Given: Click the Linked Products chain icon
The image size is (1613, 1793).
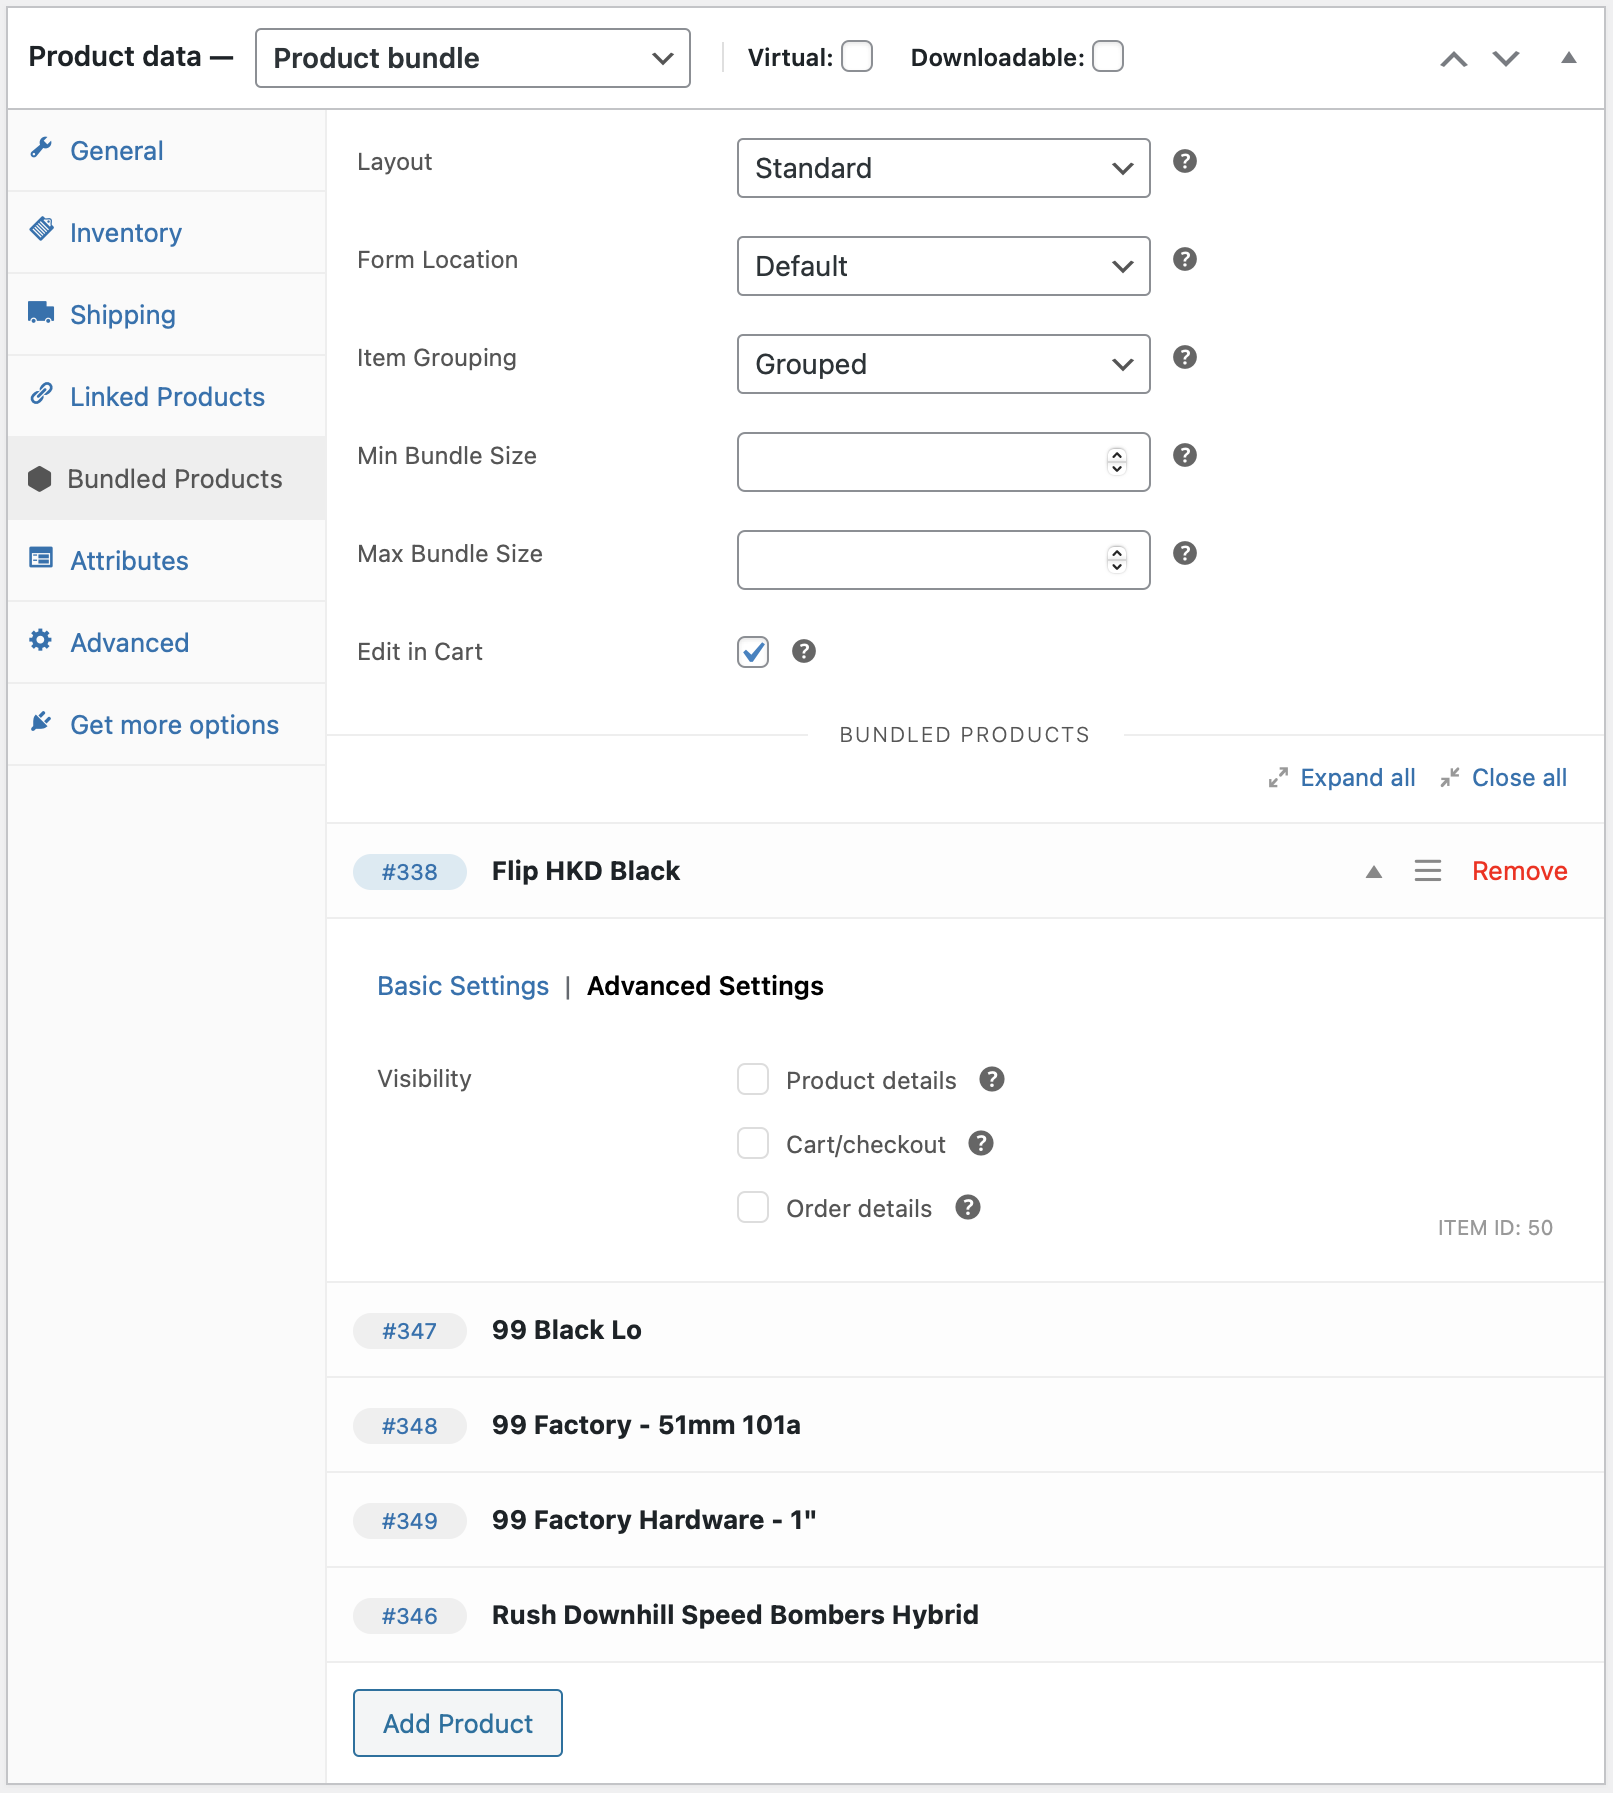Looking at the screenshot, I should [x=41, y=396].
